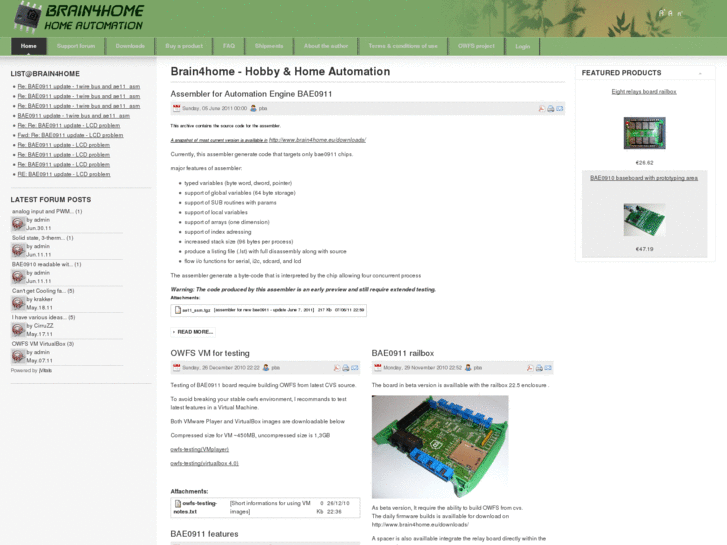The width and height of the screenshot is (727, 545).
Task: Click file icon of ae11_asm.tgz attachment
Action: (x=178, y=310)
